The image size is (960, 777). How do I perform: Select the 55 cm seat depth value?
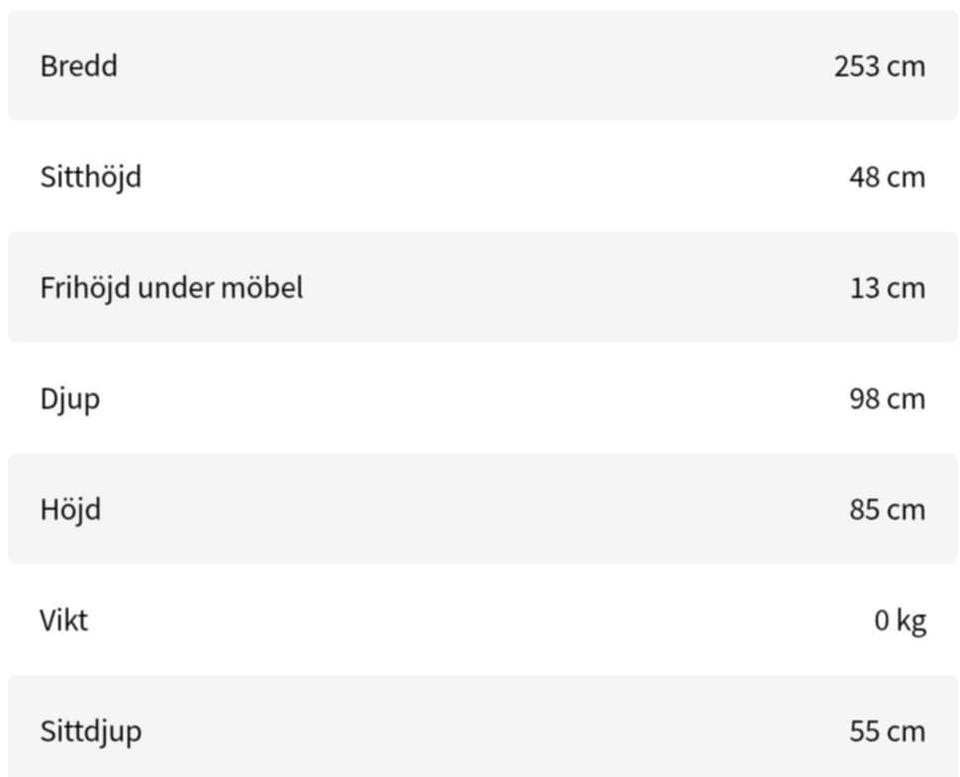(x=886, y=732)
